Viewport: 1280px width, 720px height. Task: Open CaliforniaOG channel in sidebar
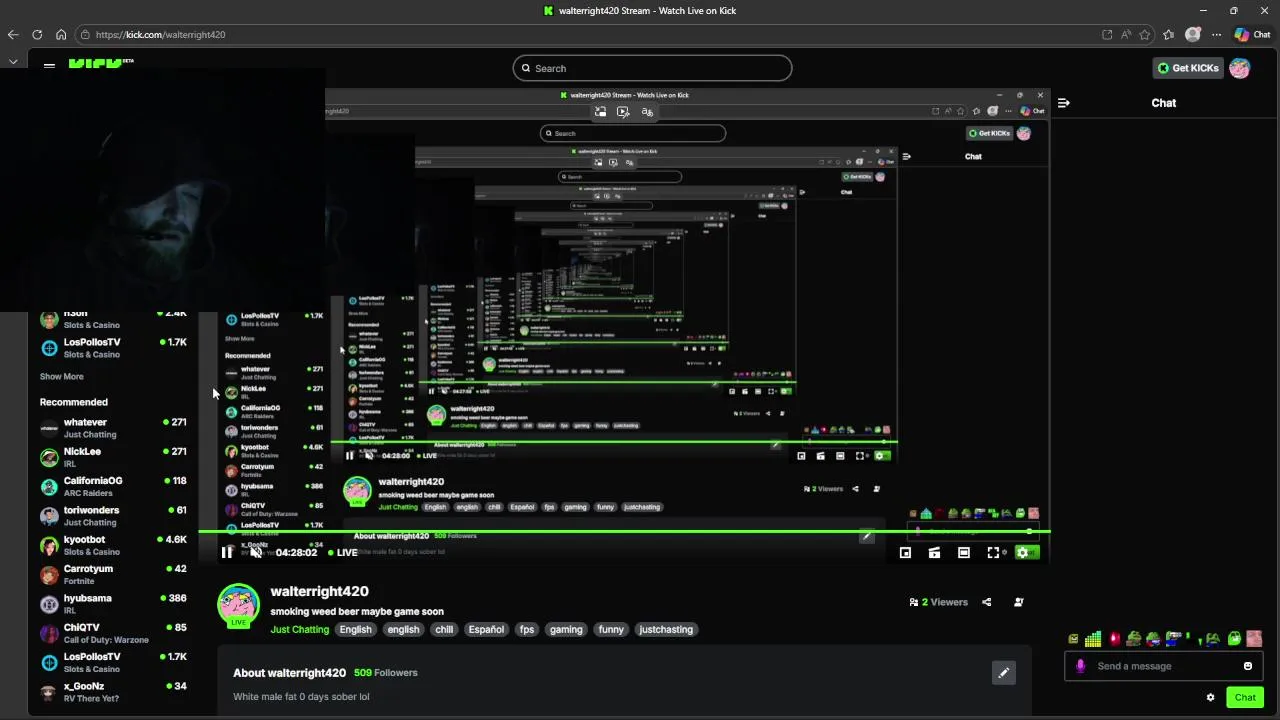pos(113,487)
